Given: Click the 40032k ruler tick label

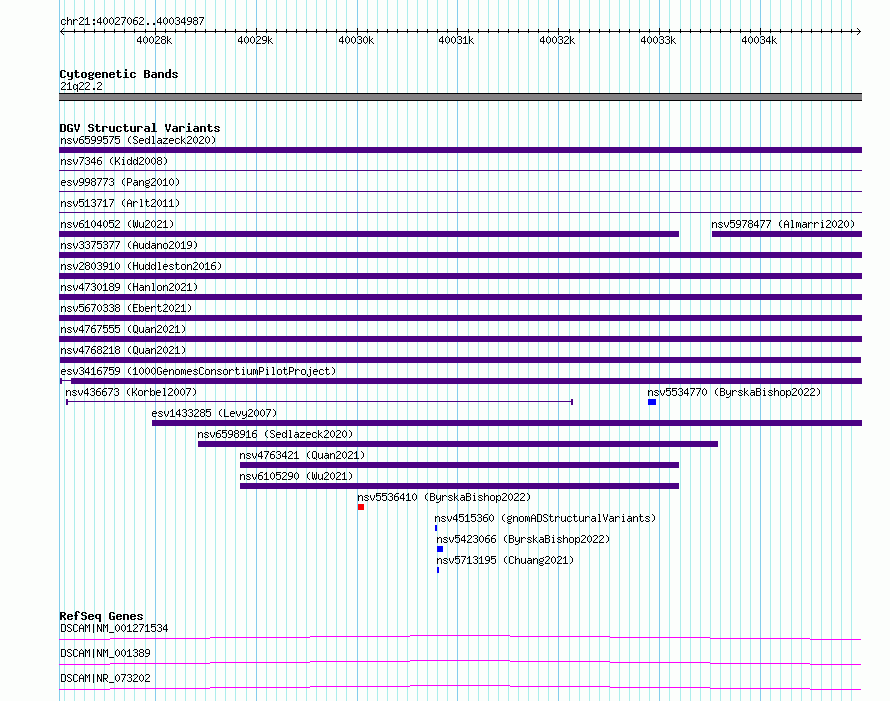Looking at the screenshot, I should coord(557,40).
